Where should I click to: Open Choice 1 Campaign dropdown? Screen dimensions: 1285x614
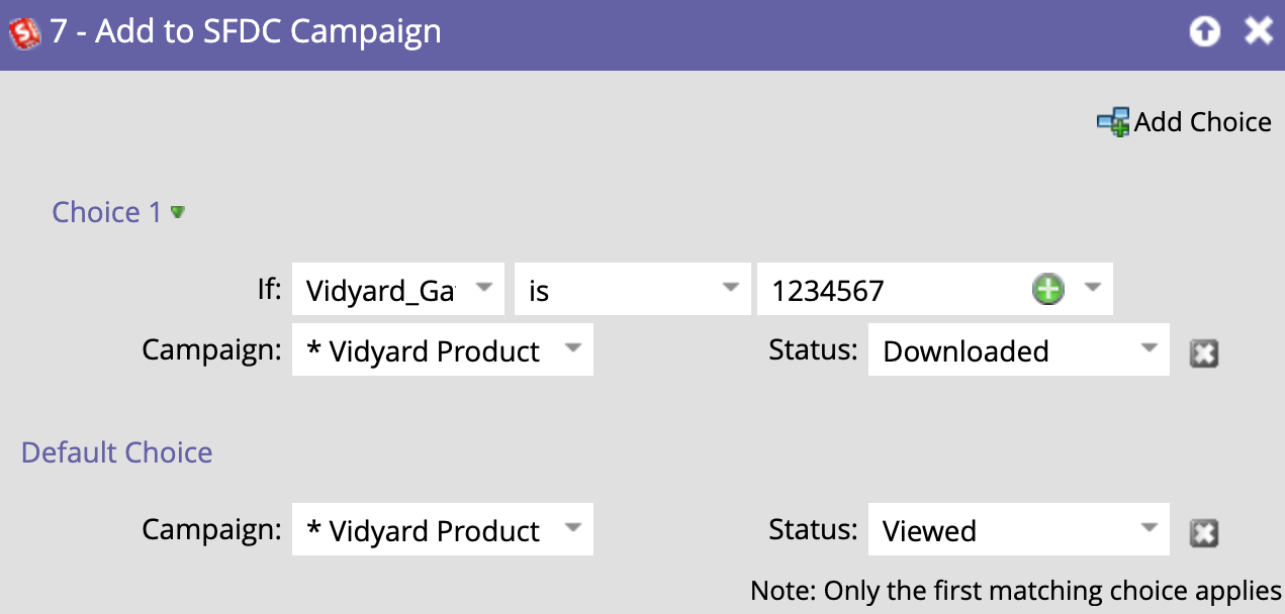click(442, 350)
